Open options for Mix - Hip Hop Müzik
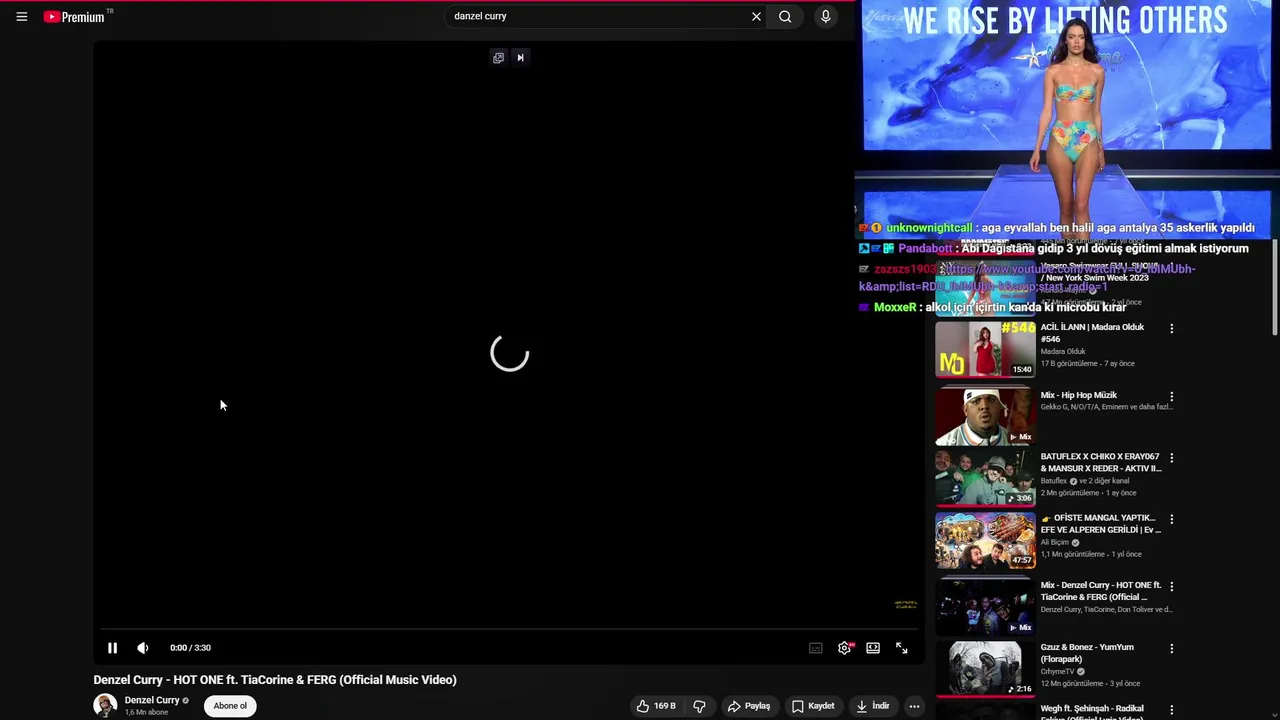The height and width of the screenshot is (720, 1280). pyautogui.click(x=1172, y=396)
